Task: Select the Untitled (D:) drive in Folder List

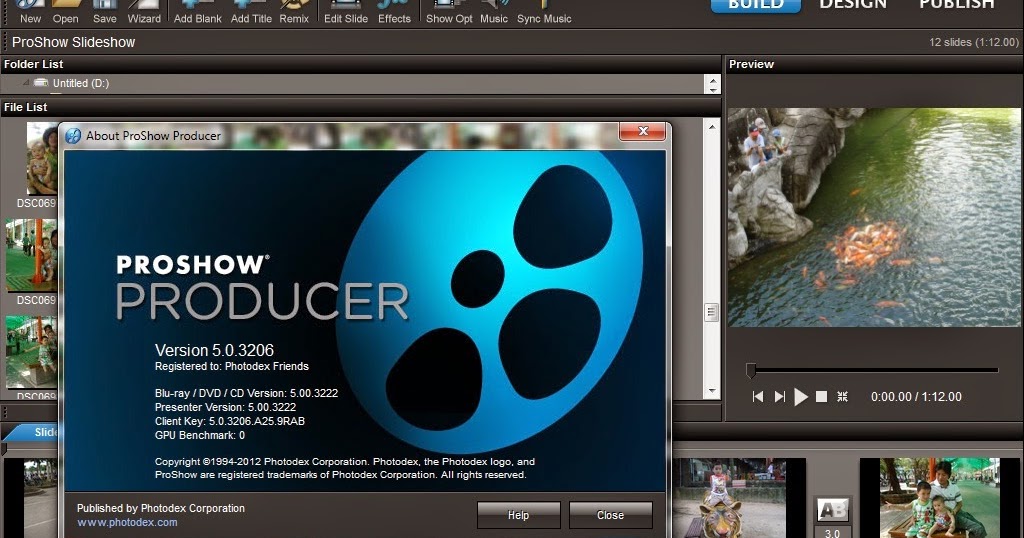Action: click(x=80, y=83)
